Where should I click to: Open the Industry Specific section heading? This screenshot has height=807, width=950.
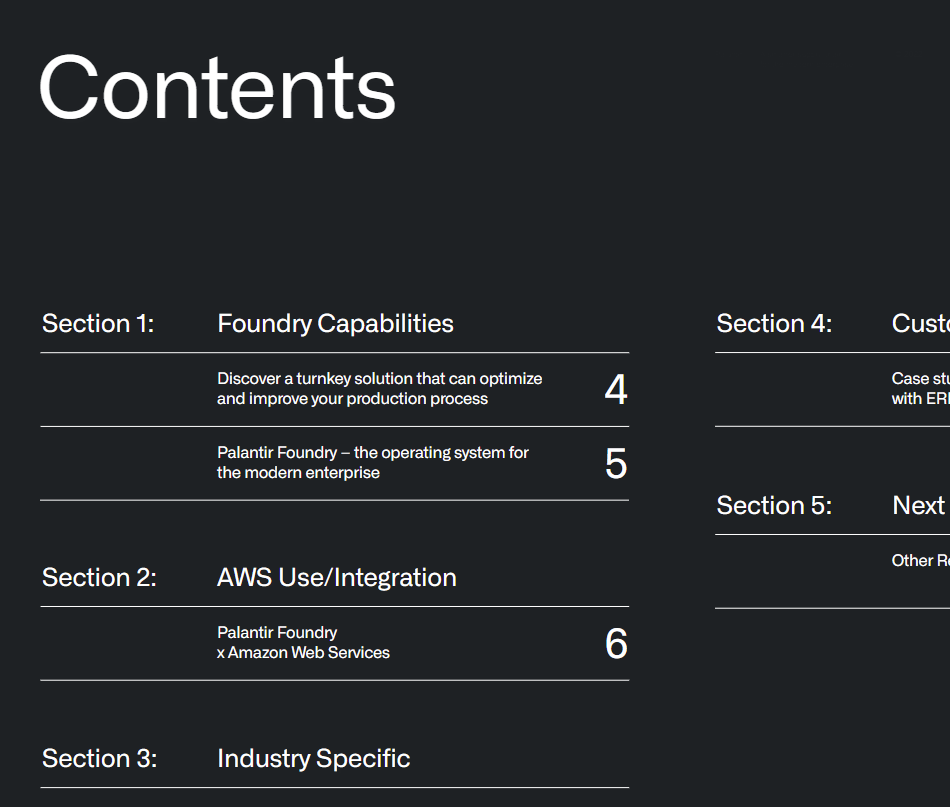tap(313, 759)
